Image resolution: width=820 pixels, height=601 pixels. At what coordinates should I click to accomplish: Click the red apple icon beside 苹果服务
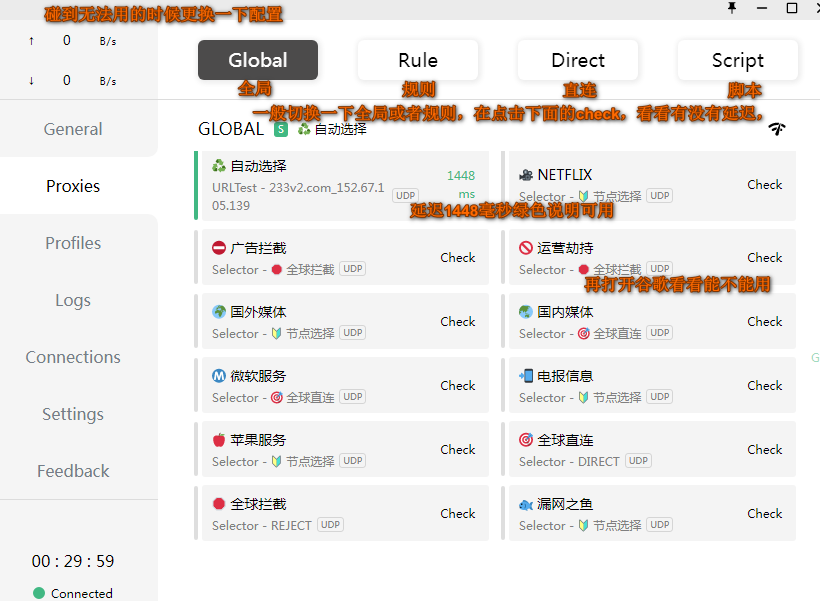(x=219, y=440)
